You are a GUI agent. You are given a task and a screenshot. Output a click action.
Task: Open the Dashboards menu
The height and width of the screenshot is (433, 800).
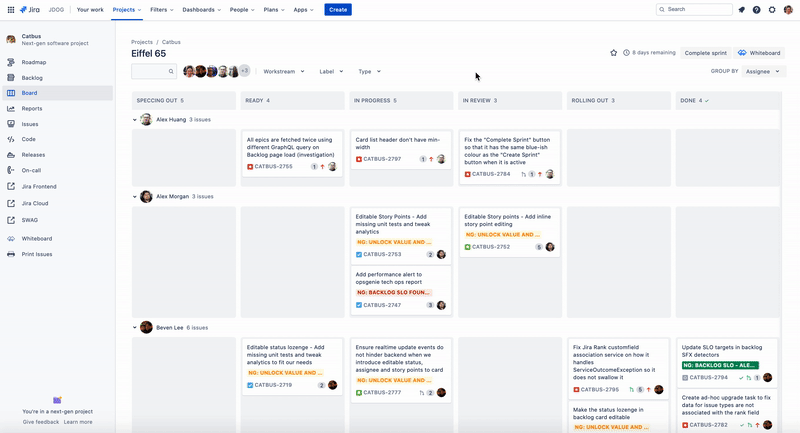coord(202,10)
